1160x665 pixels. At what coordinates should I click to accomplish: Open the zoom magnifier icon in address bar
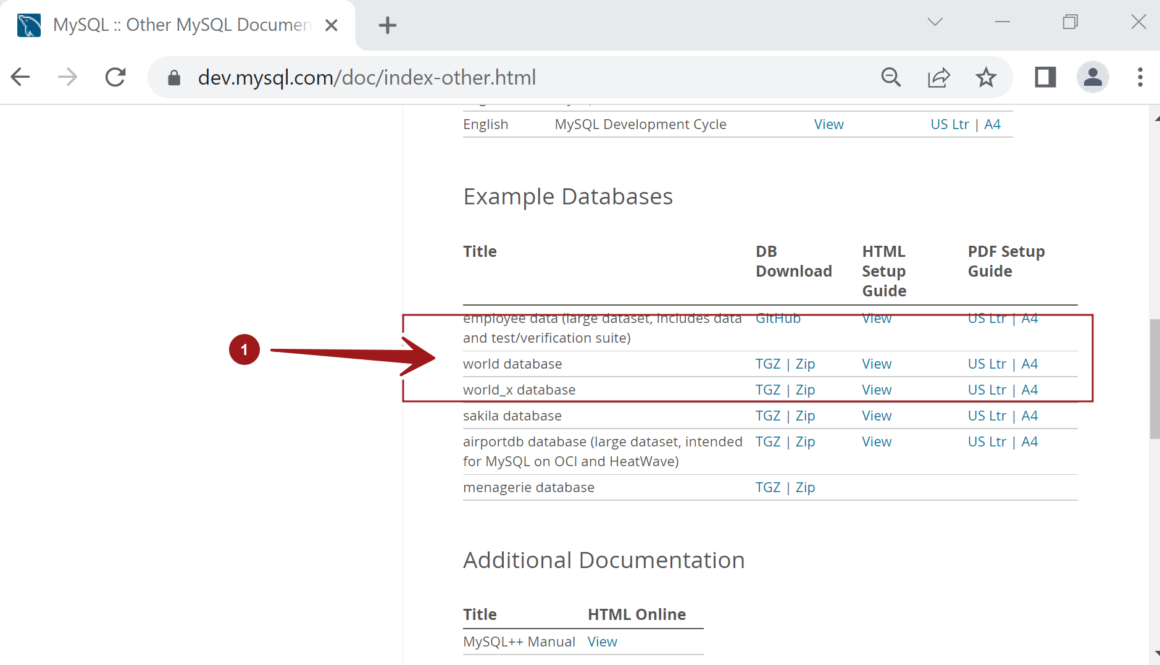pyautogui.click(x=890, y=77)
